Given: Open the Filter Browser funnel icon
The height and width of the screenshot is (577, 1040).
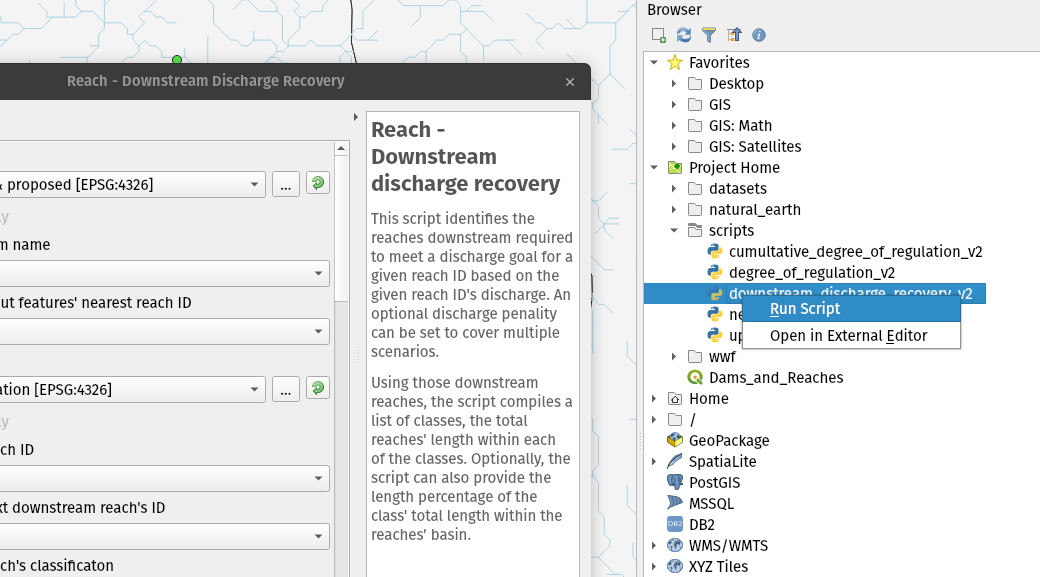Looking at the screenshot, I should pos(709,35).
